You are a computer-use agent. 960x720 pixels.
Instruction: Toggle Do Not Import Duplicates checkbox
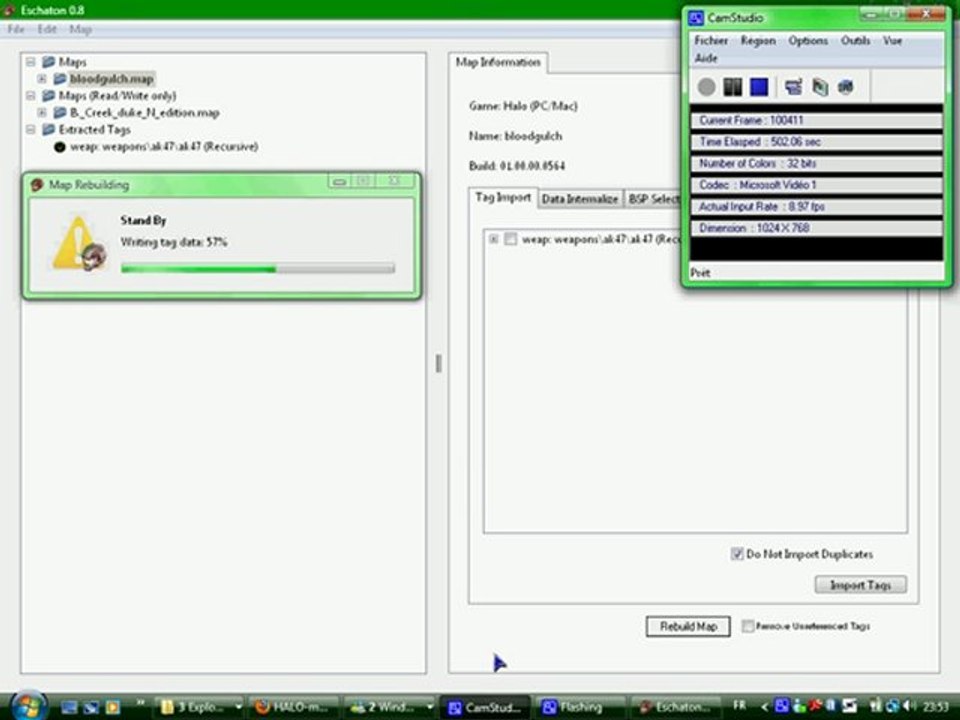[x=737, y=554]
